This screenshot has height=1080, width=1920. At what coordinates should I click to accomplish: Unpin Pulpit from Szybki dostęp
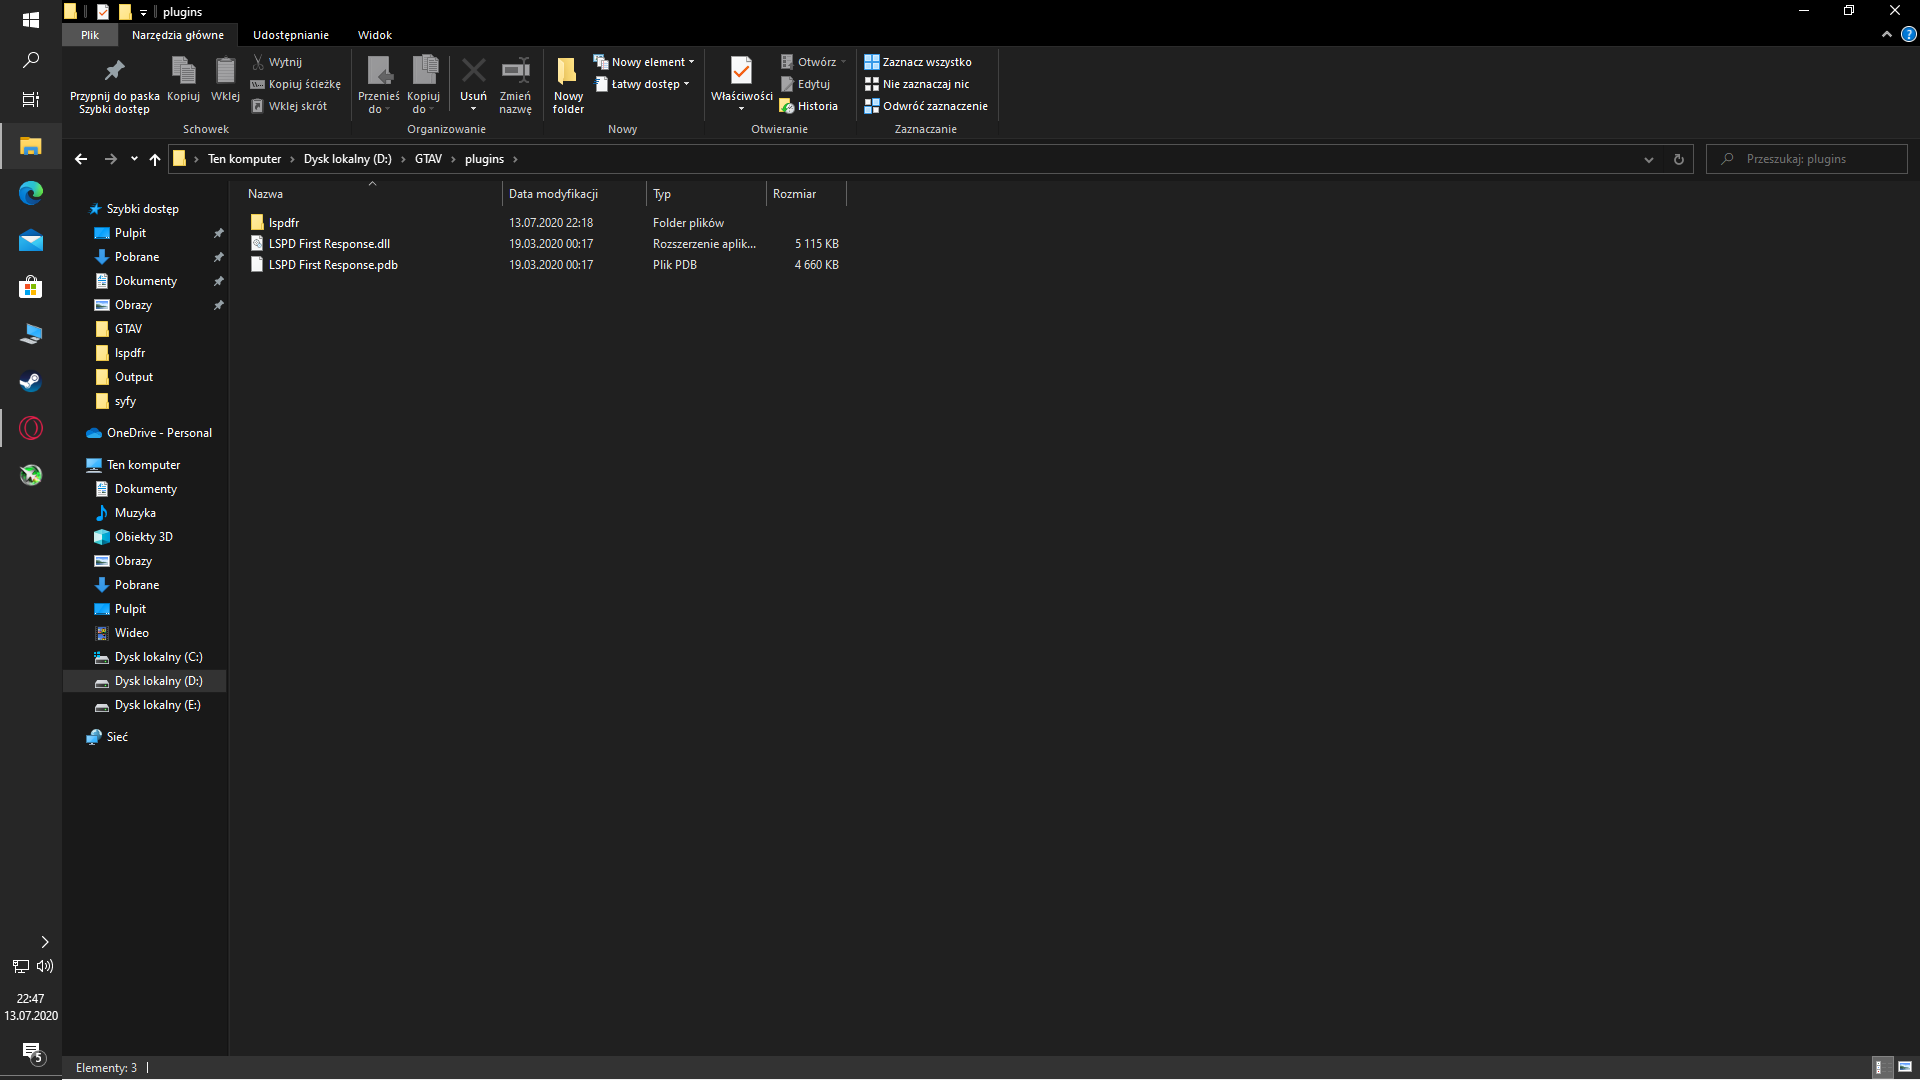pyautogui.click(x=218, y=233)
